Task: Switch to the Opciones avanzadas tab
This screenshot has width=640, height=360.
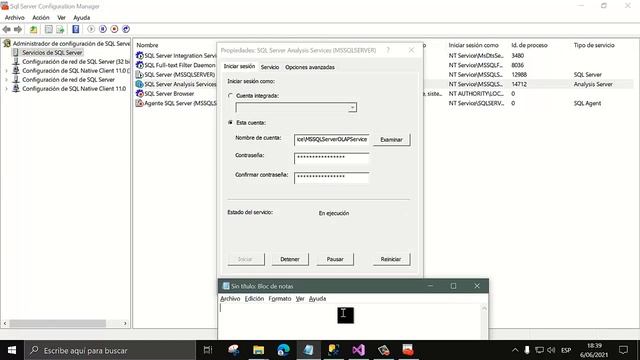Action: (310, 67)
